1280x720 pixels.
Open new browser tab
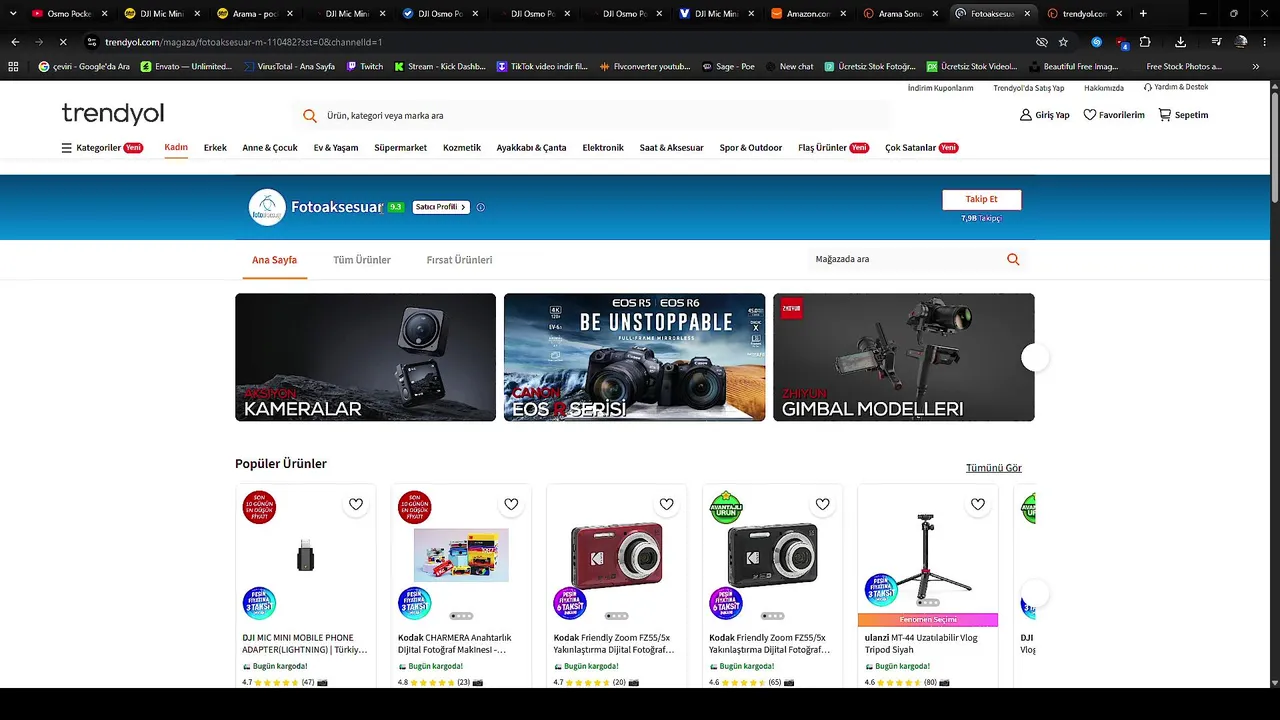(x=1143, y=14)
